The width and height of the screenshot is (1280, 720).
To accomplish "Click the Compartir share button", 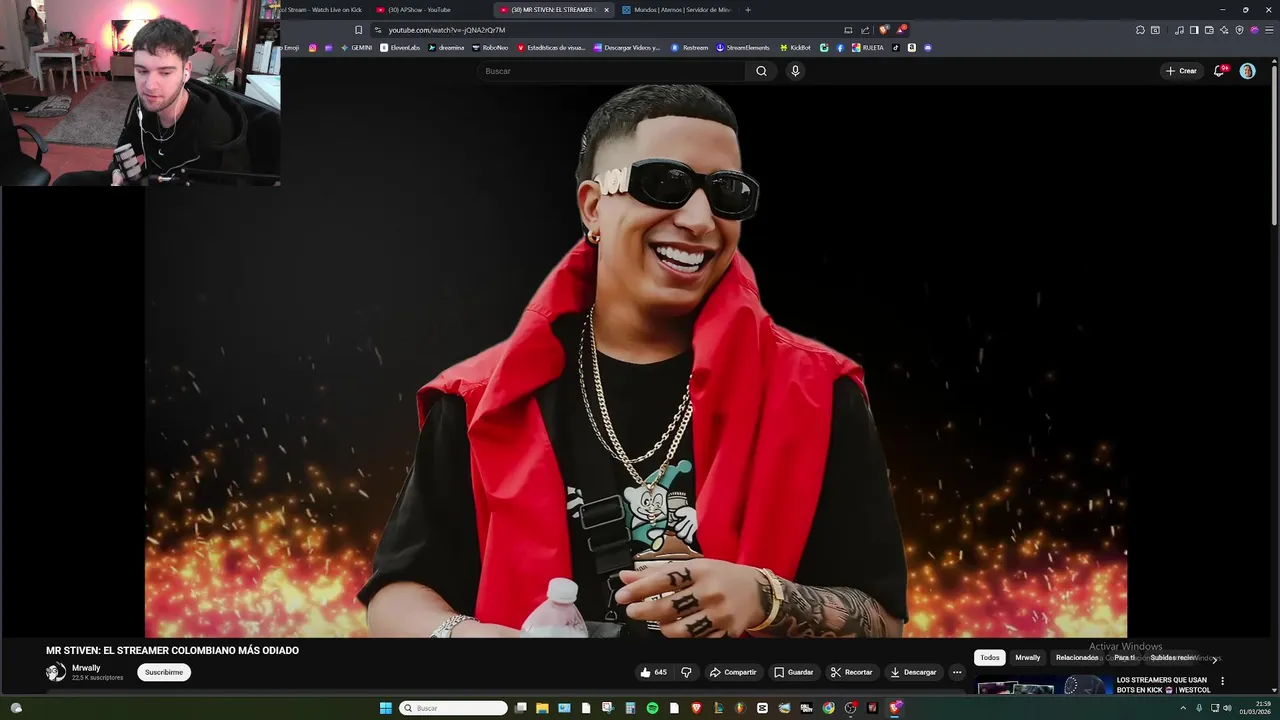I will point(733,672).
